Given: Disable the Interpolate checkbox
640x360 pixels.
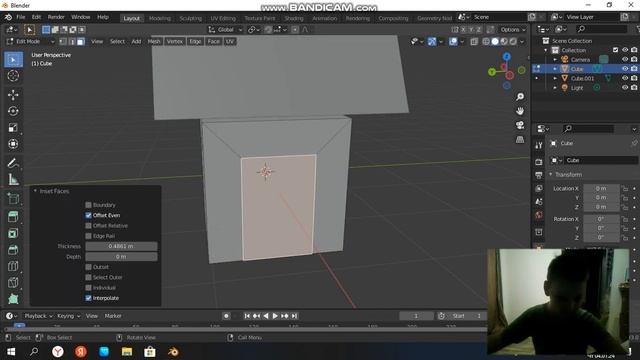Looking at the screenshot, I should [x=88, y=298].
